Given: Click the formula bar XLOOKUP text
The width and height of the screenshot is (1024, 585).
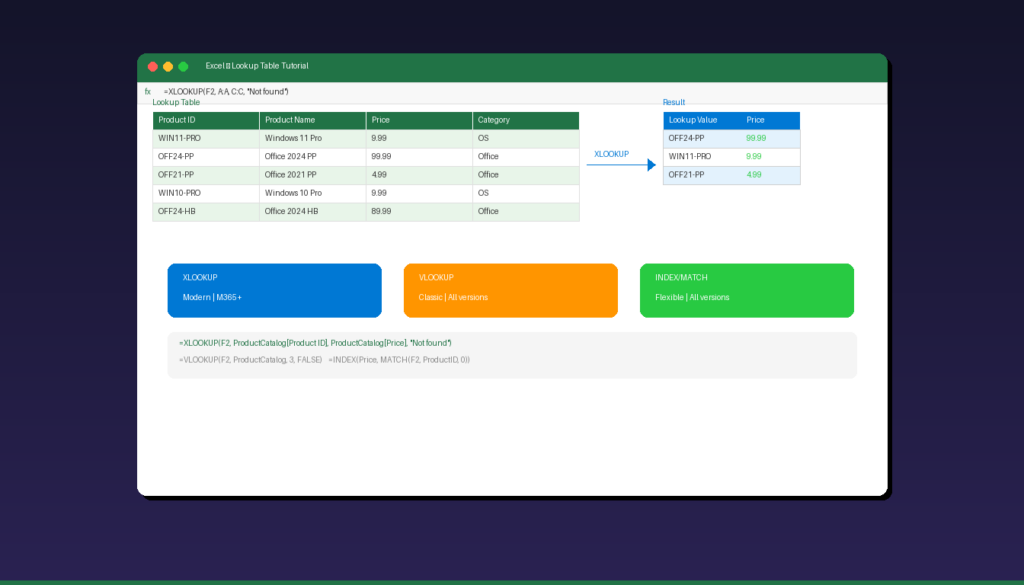Looking at the screenshot, I should pyautogui.click(x=226, y=92).
